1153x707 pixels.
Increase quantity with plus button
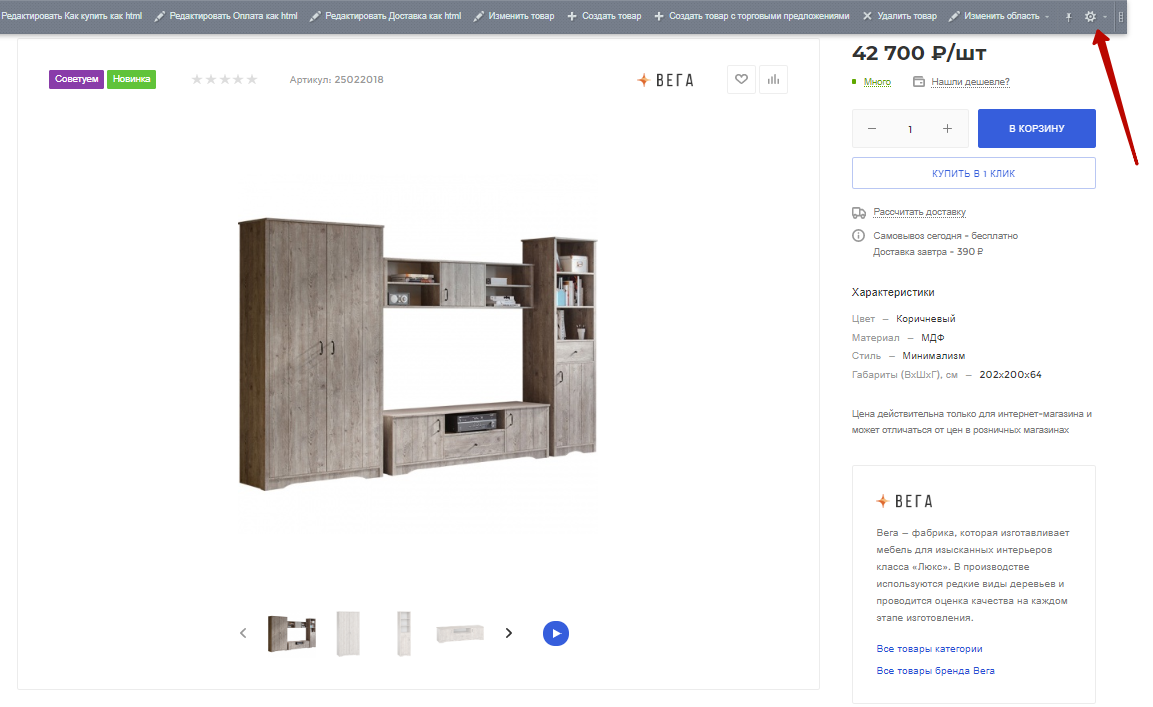click(947, 129)
